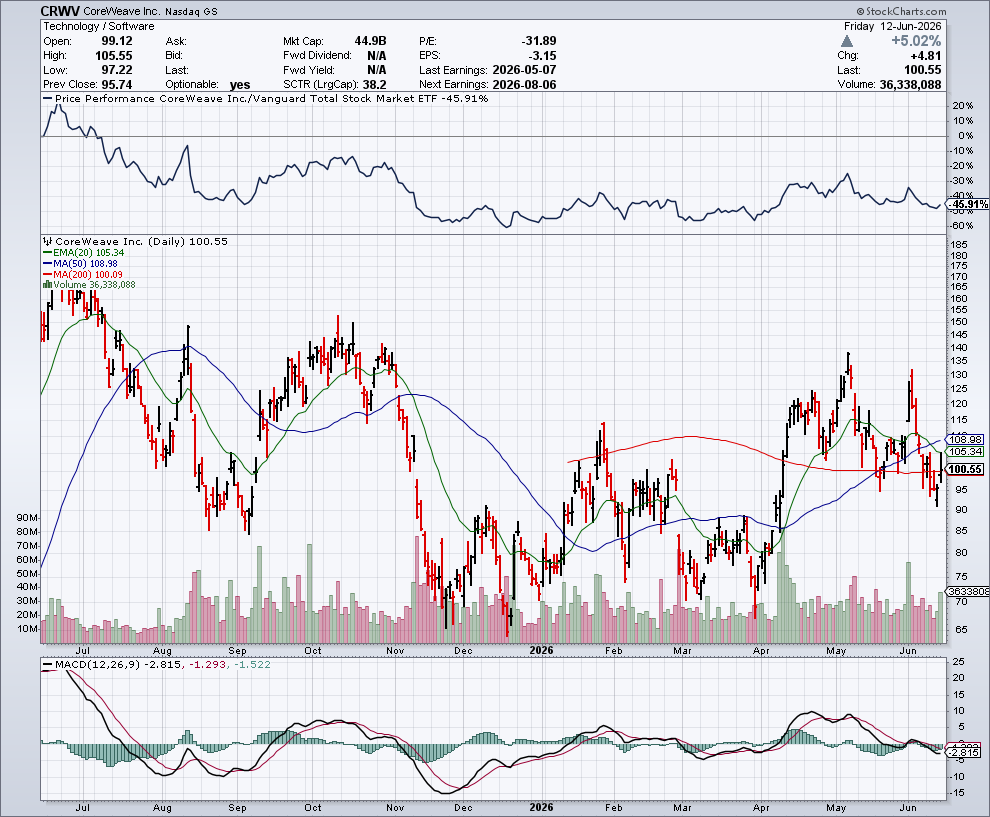Screen dimensions: 990x817
Task: Click the -1.522 MACD histogram value
Action: 253,665
